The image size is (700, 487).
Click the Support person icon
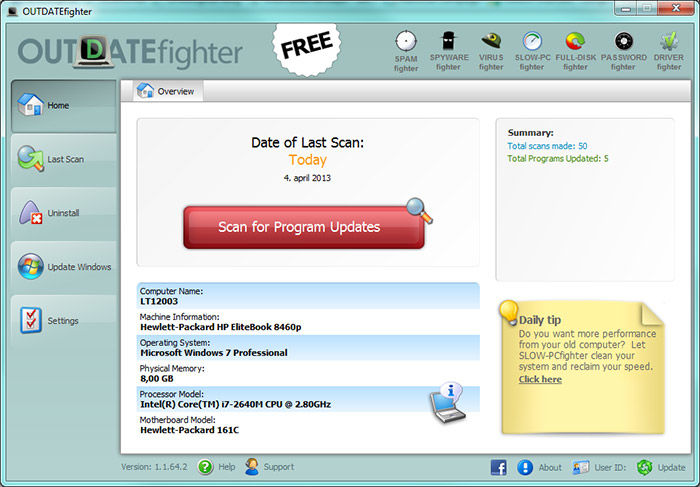tap(252, 467)
